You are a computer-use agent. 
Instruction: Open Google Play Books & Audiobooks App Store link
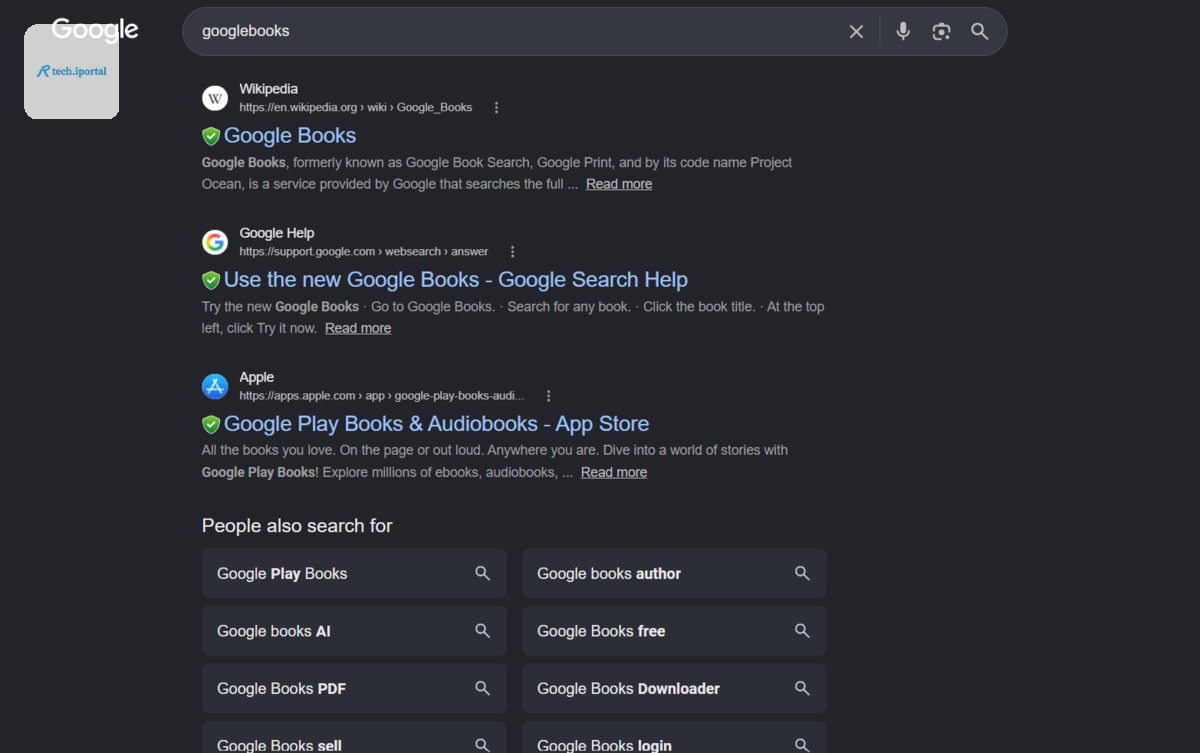[x=437, y=424]
